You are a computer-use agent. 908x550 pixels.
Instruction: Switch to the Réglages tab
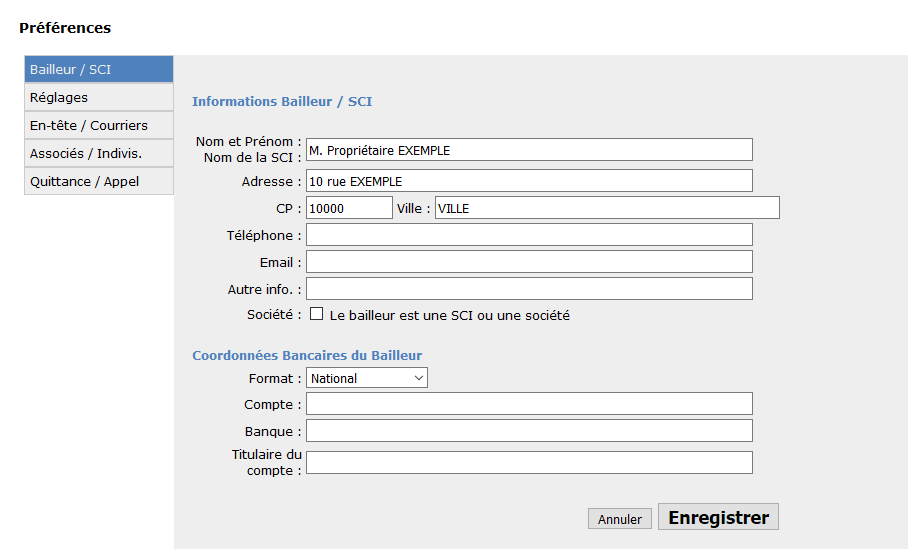tap(98, 97)
